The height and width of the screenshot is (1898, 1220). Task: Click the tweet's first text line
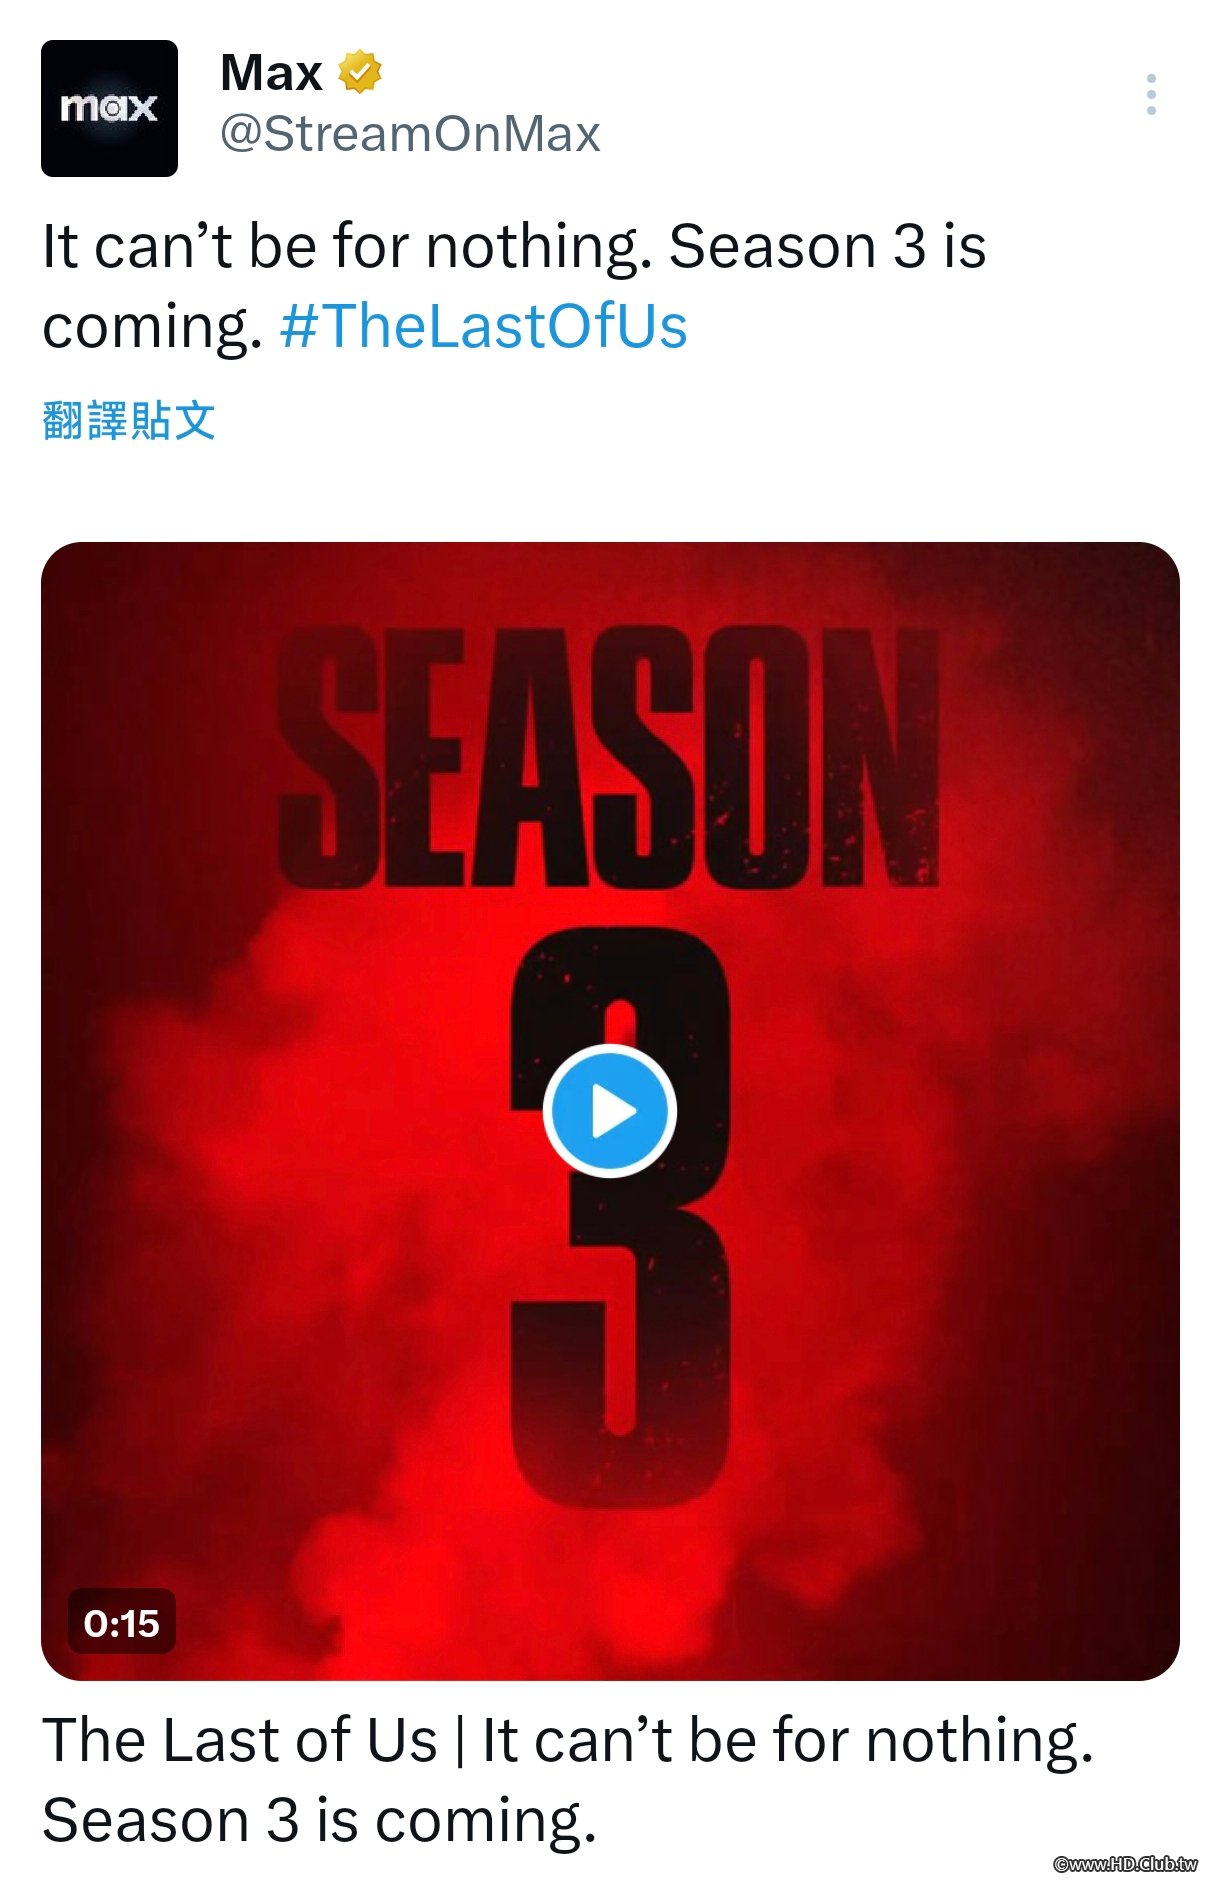[x=514, y=246]
